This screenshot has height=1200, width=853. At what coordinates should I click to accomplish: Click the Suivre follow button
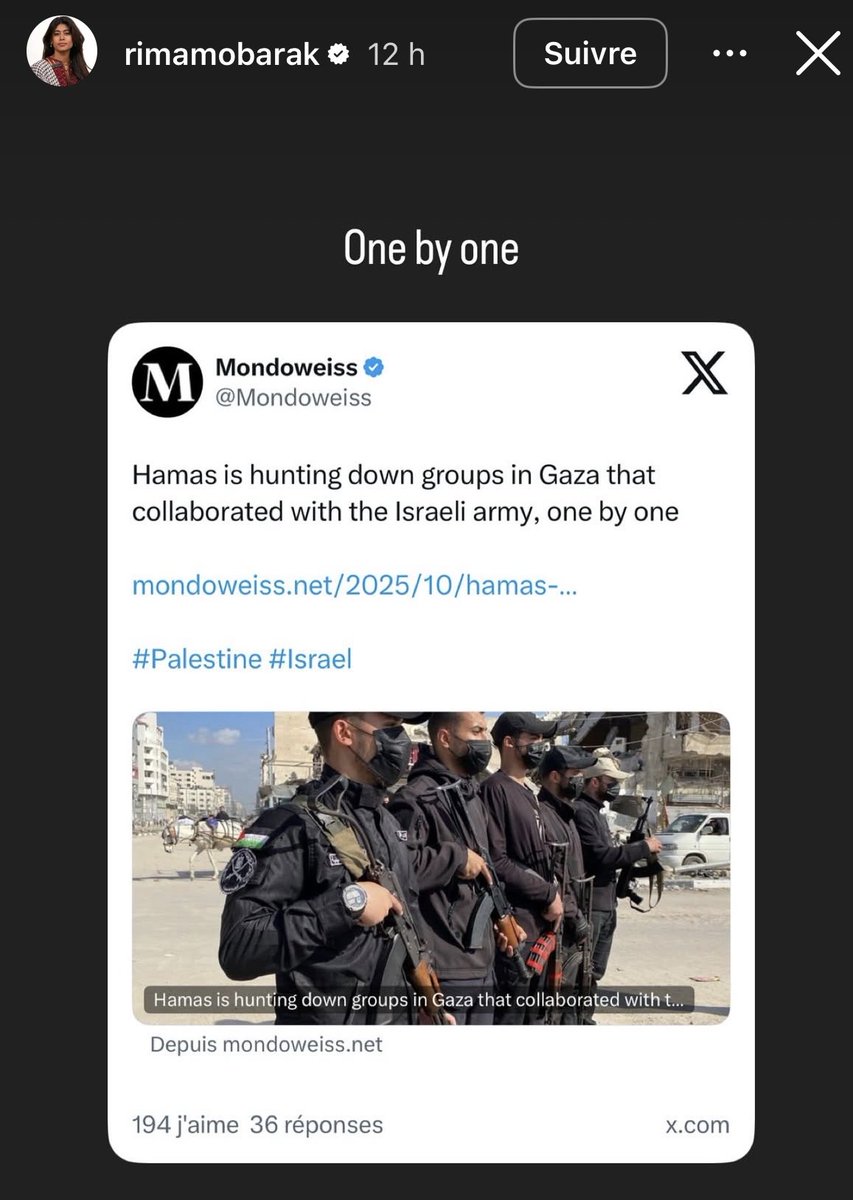pos(590,53)
